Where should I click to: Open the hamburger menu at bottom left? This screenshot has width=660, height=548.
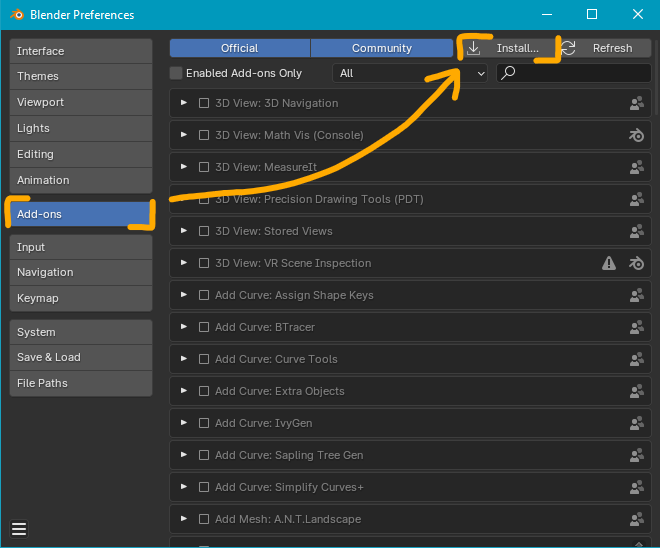(x=19, y=529)
